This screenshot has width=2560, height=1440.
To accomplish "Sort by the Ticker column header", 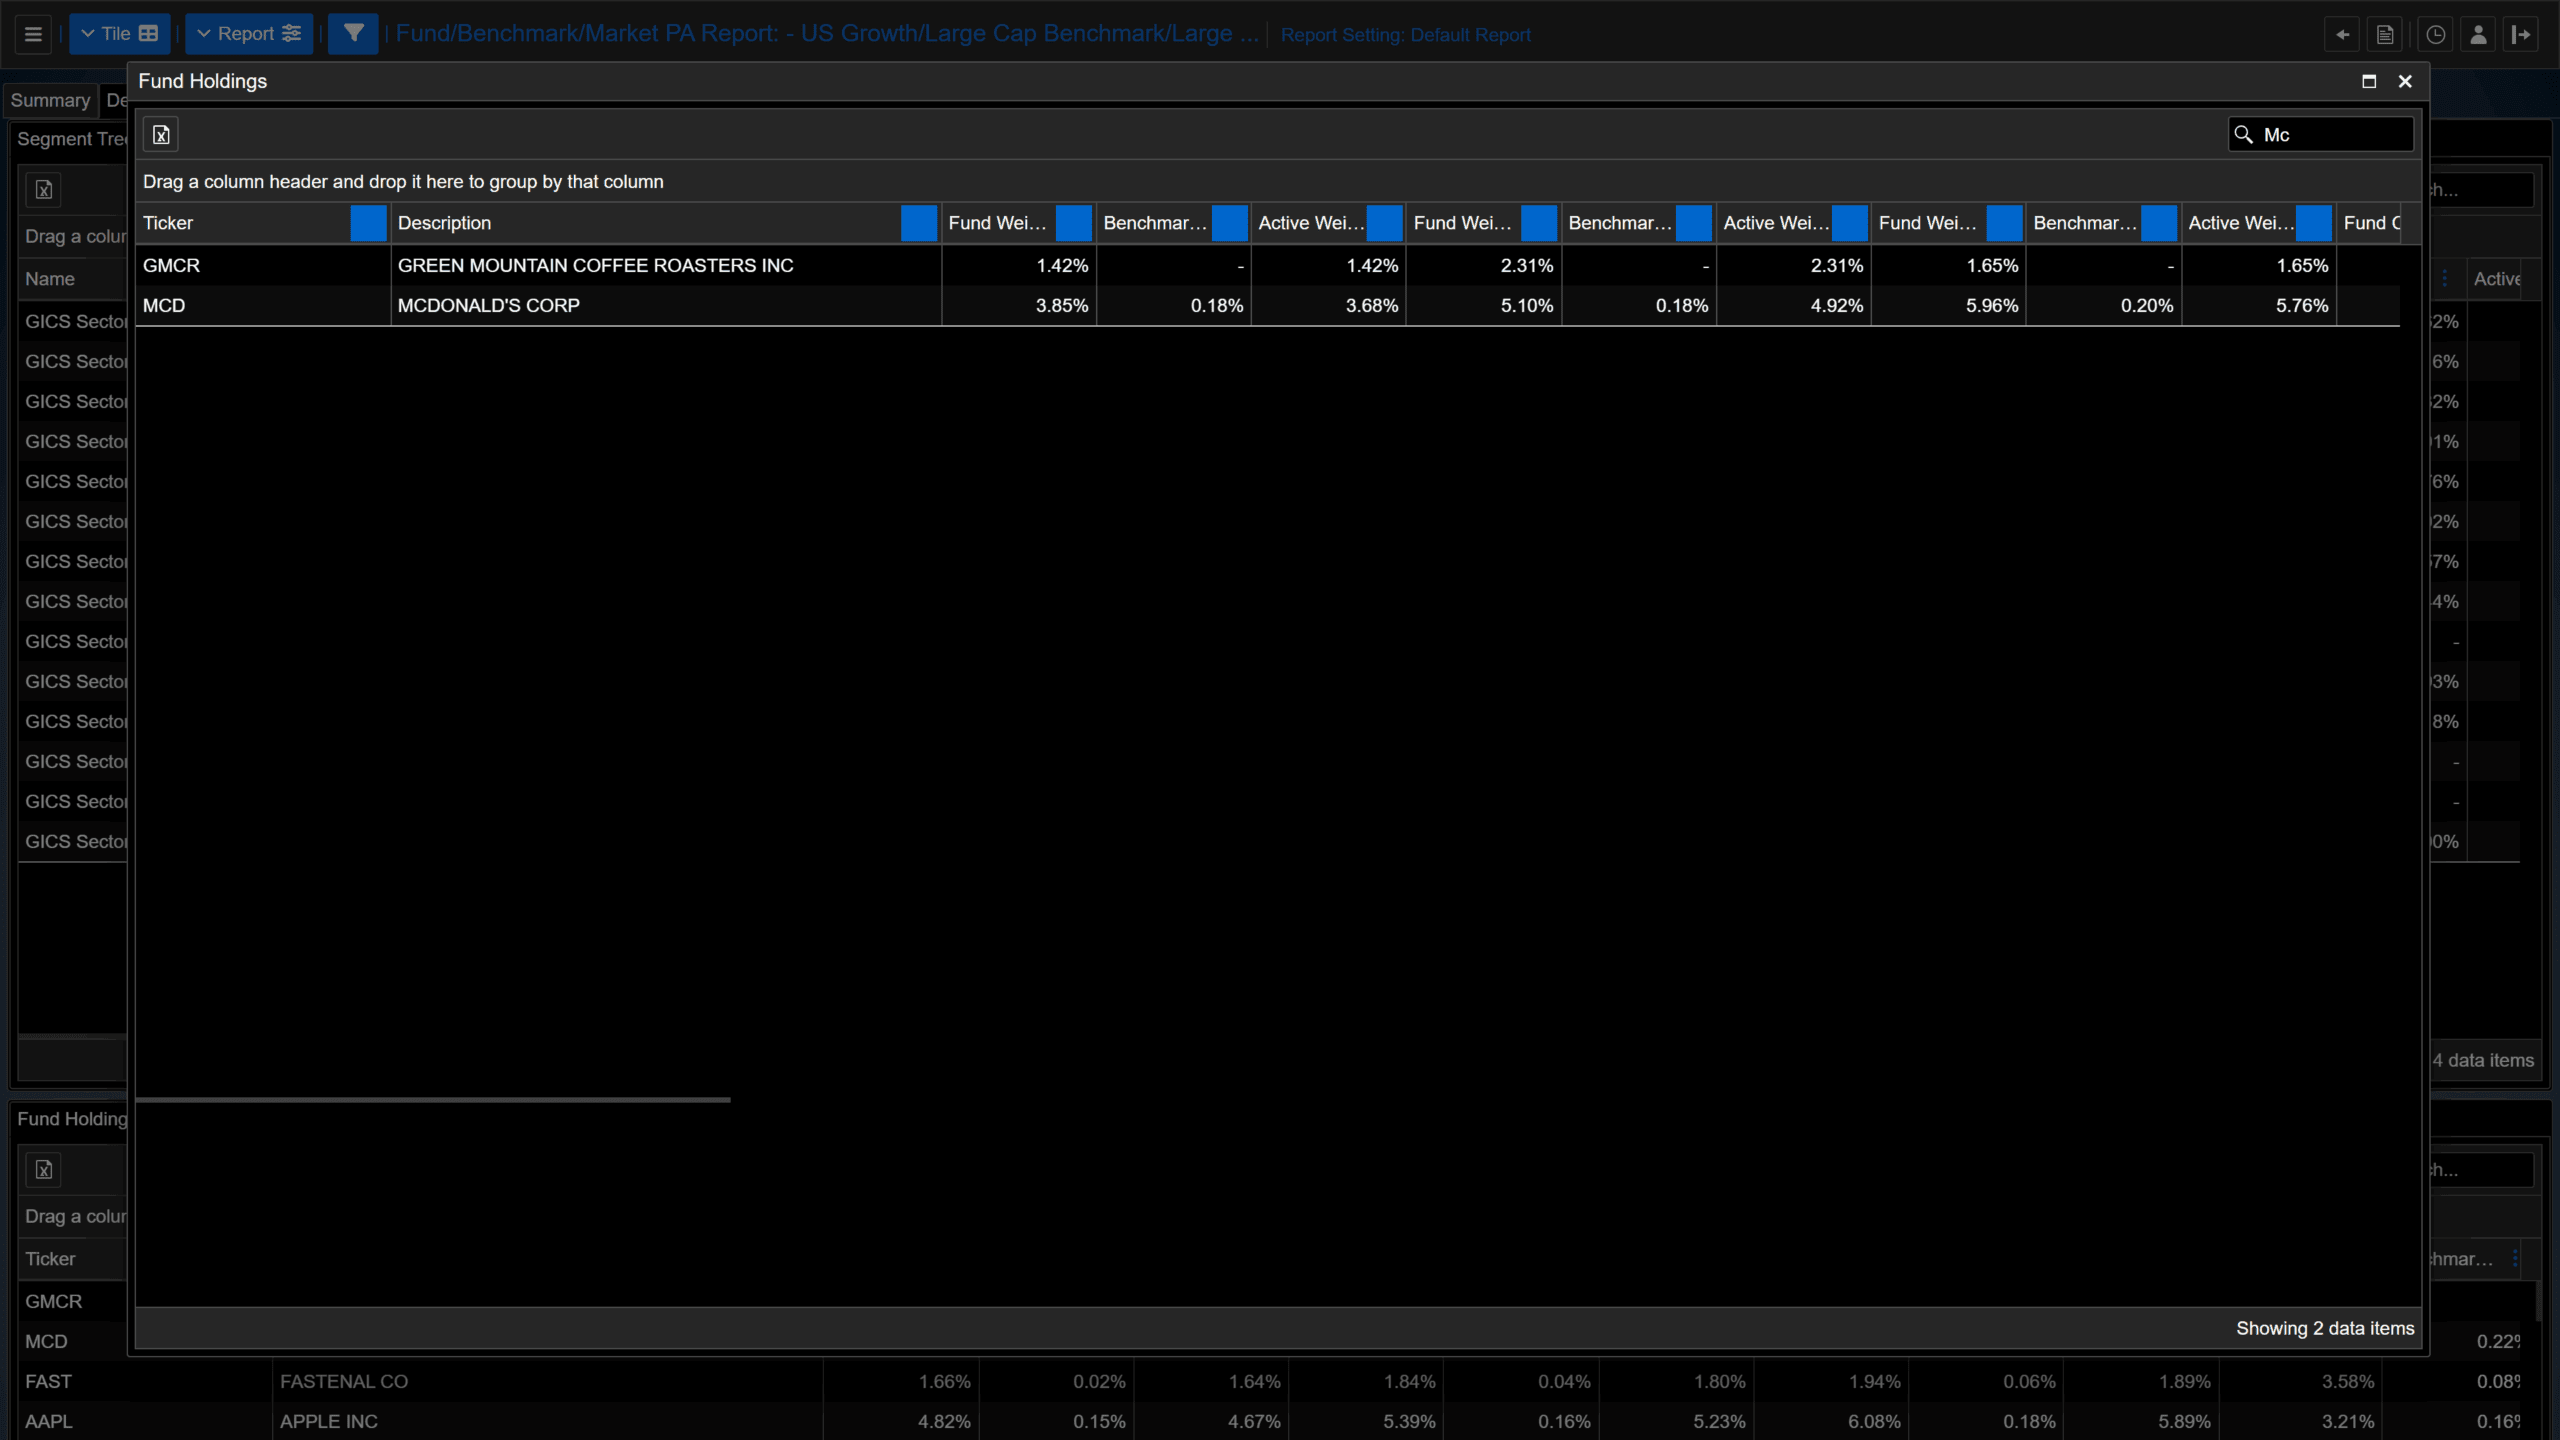I will [168, 223].
